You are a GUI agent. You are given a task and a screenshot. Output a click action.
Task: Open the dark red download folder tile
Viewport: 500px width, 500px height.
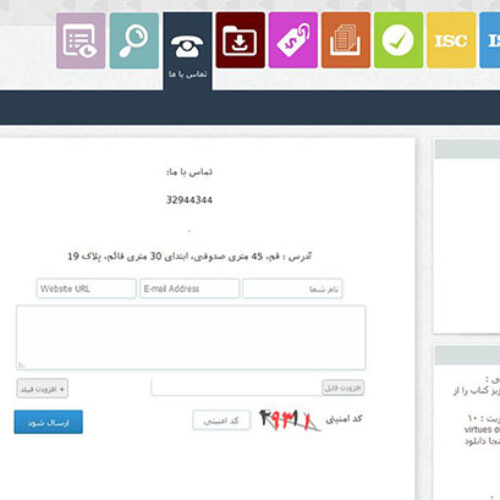(x=240, y=40)
